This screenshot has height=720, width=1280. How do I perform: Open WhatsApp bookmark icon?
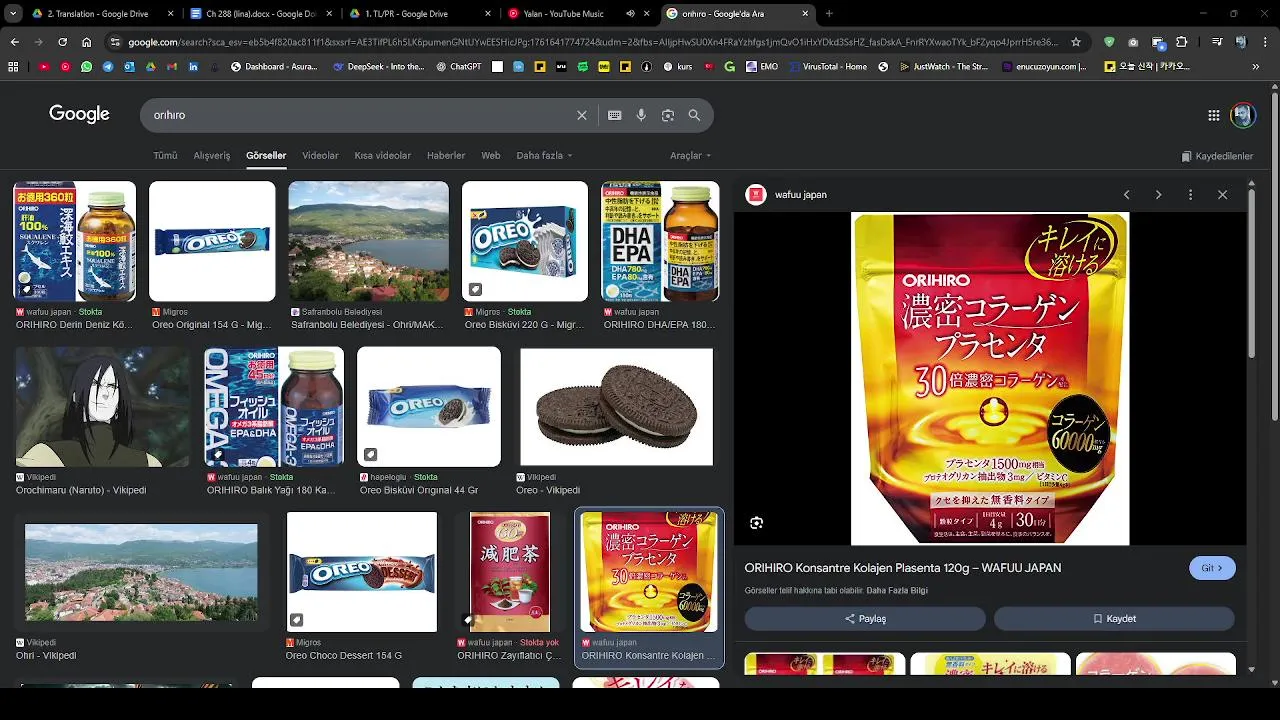coord(87,67)
